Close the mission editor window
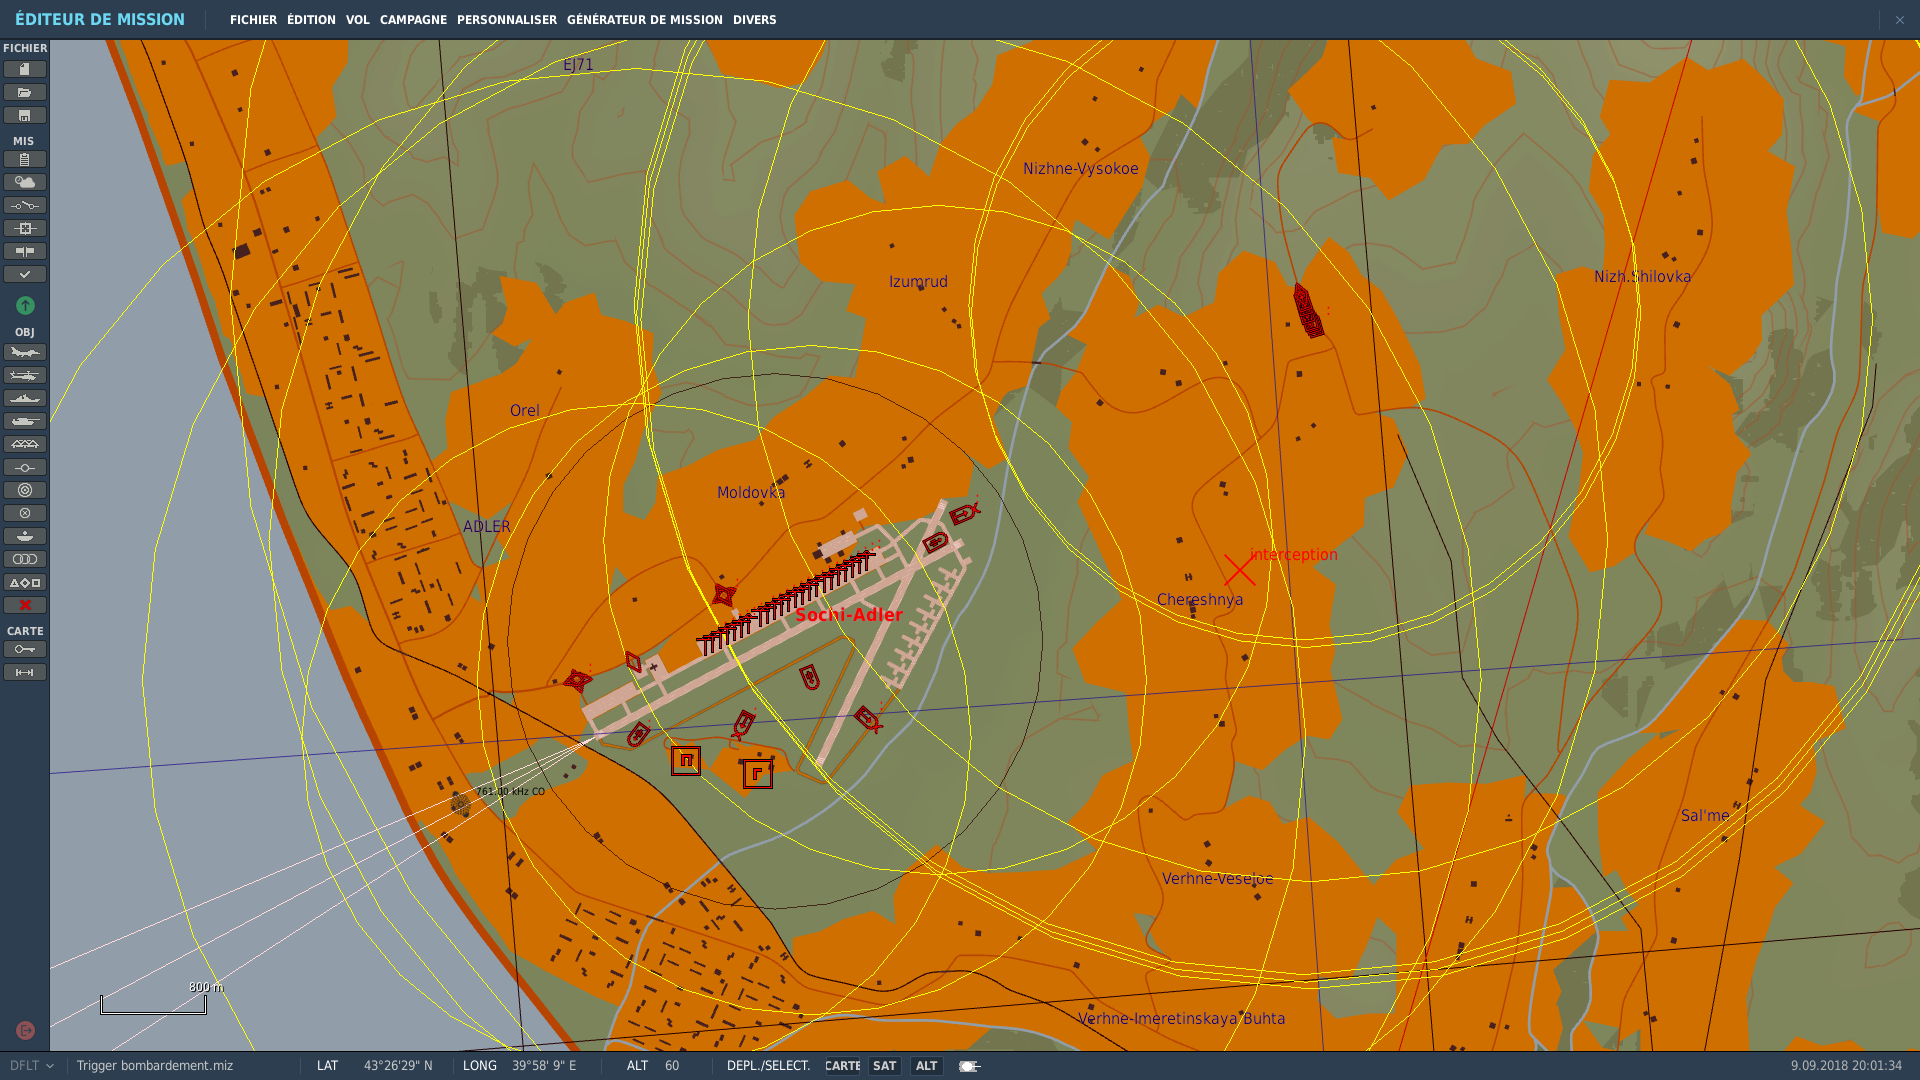The image size is (1920, 1080). 1899,20
